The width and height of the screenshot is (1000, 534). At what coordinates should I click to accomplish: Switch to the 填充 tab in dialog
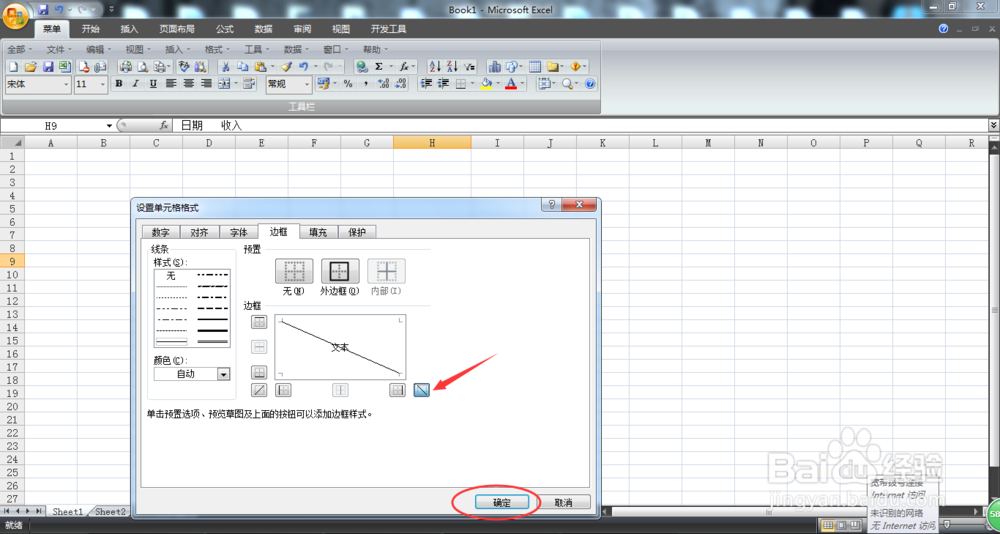click(x=318, y=232)
